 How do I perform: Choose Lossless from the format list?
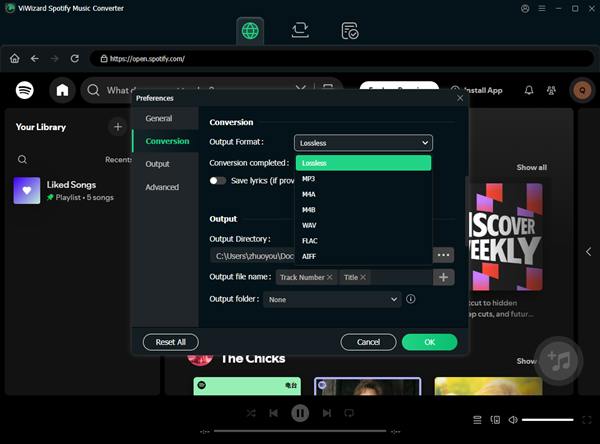[364, 163]
